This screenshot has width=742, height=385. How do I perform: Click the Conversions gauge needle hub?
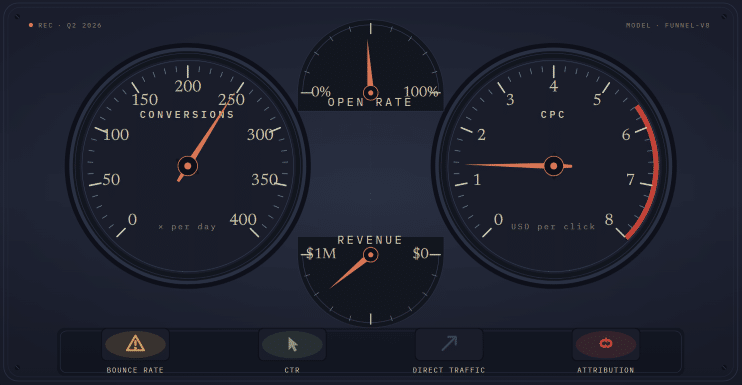pyautogui.click(x=188, y=166)
